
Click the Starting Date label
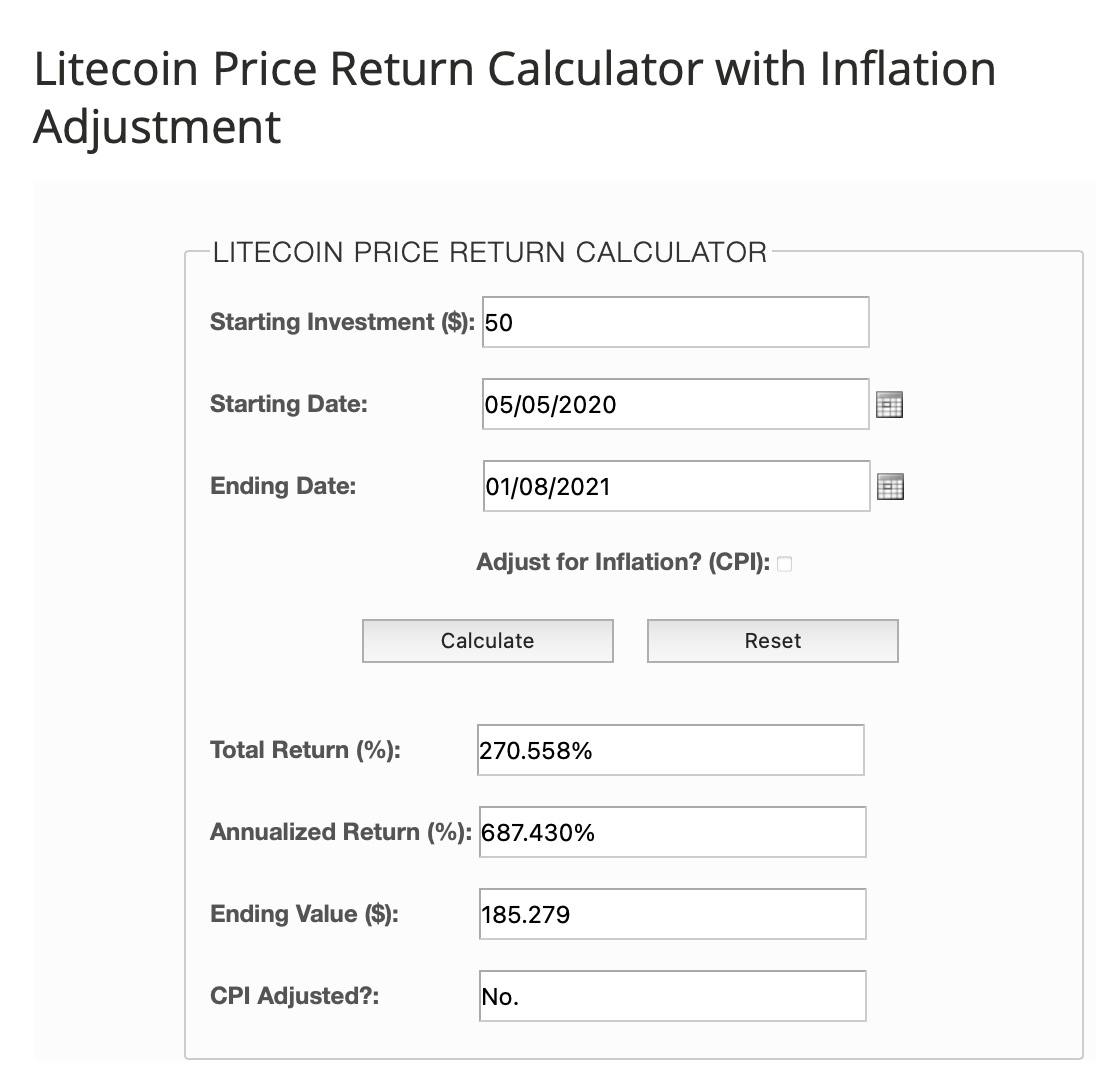(288, 404)
